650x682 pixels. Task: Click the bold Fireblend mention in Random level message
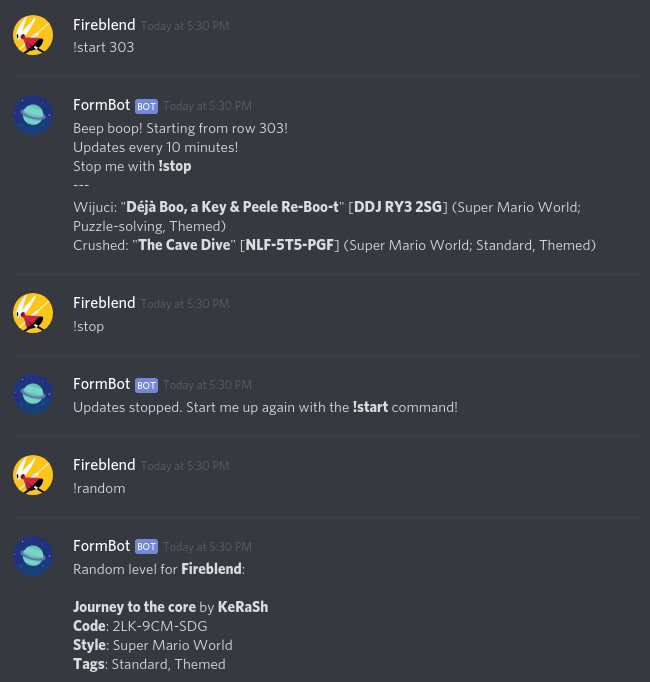pos(211,569)
